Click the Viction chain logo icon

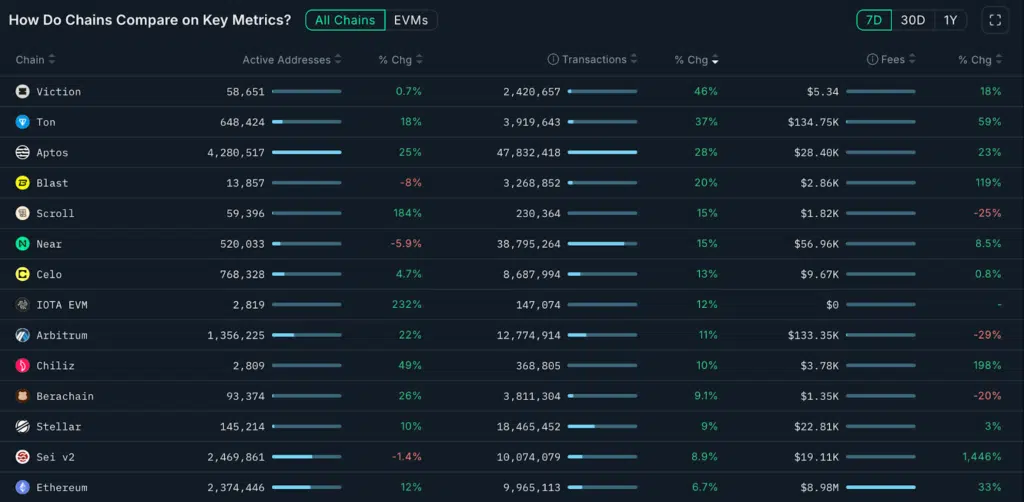tap(22, 92)
